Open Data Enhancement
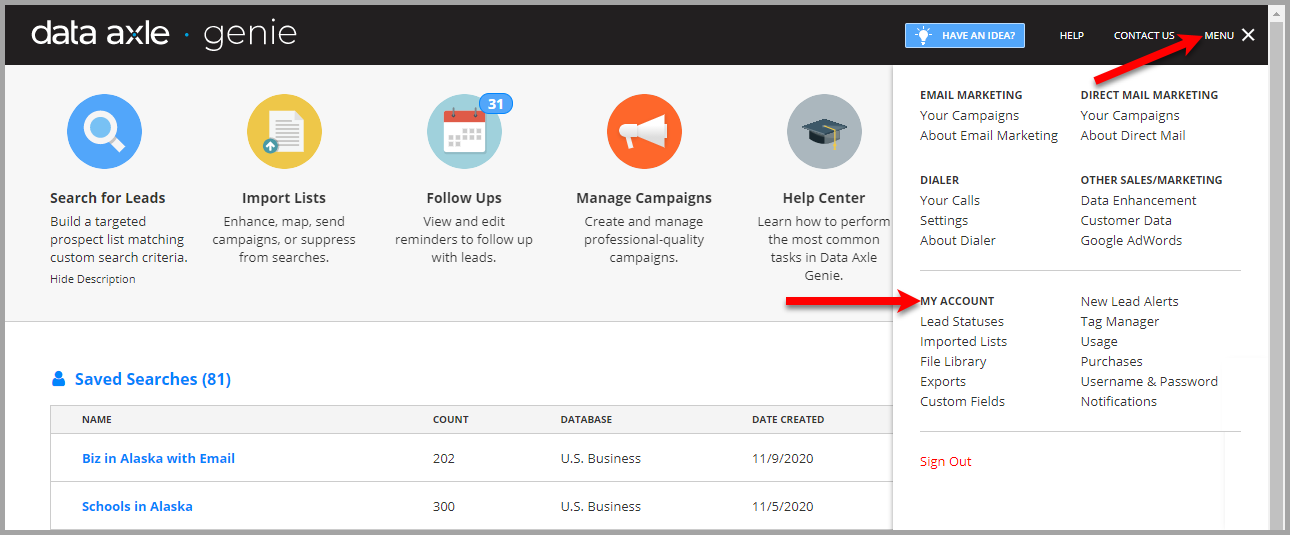This screenshot has width=1290, height=535. tap(1138, 200)
